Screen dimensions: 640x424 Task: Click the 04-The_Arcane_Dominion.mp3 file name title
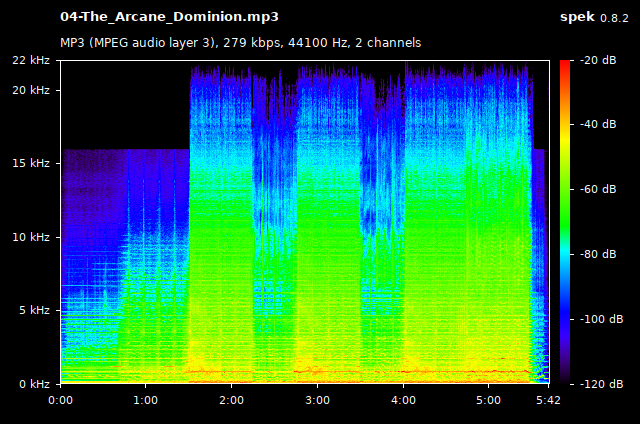[169, 17]
